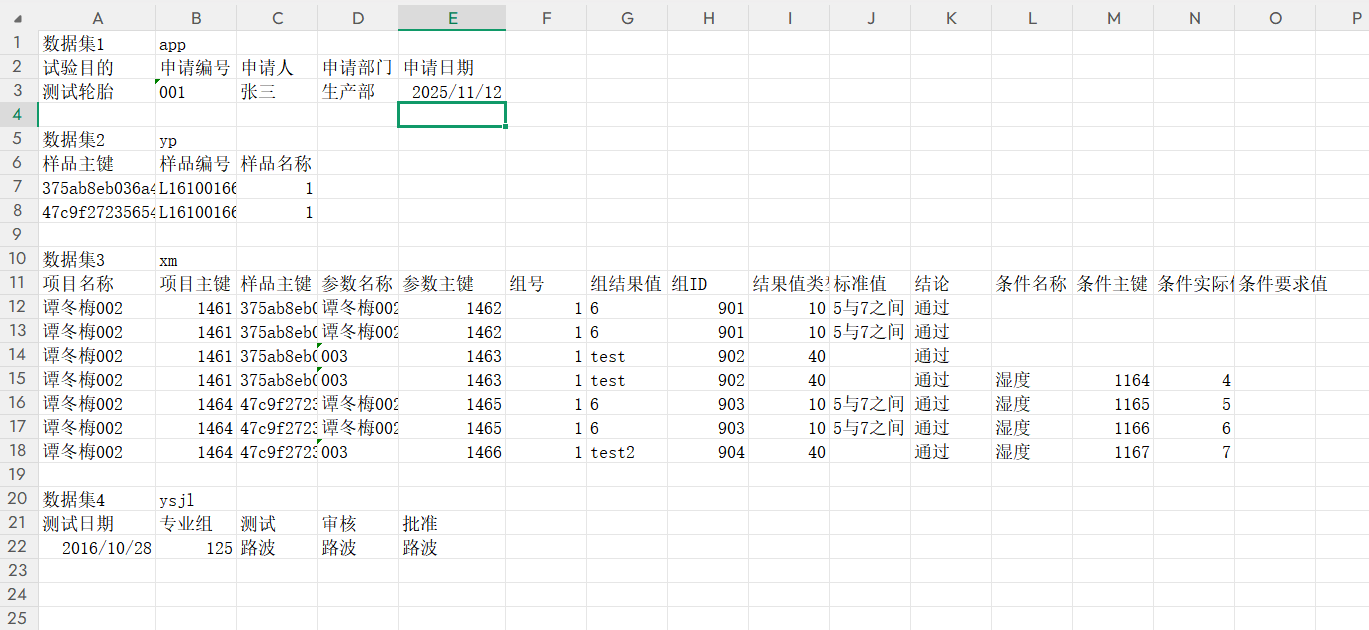This screenshot has width=1369, height=630.
Task: Click the "数据集3" cell
Action: (97, 259)
